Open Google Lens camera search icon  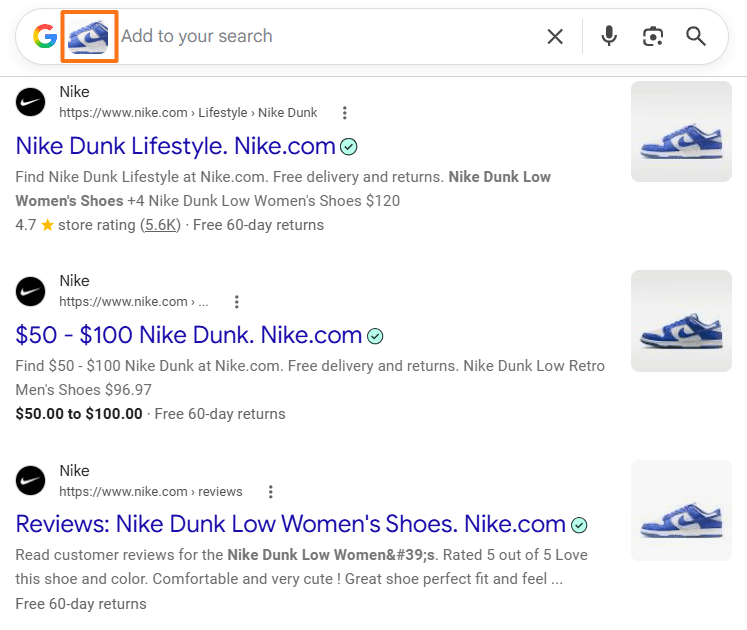[x=653, y=36]
